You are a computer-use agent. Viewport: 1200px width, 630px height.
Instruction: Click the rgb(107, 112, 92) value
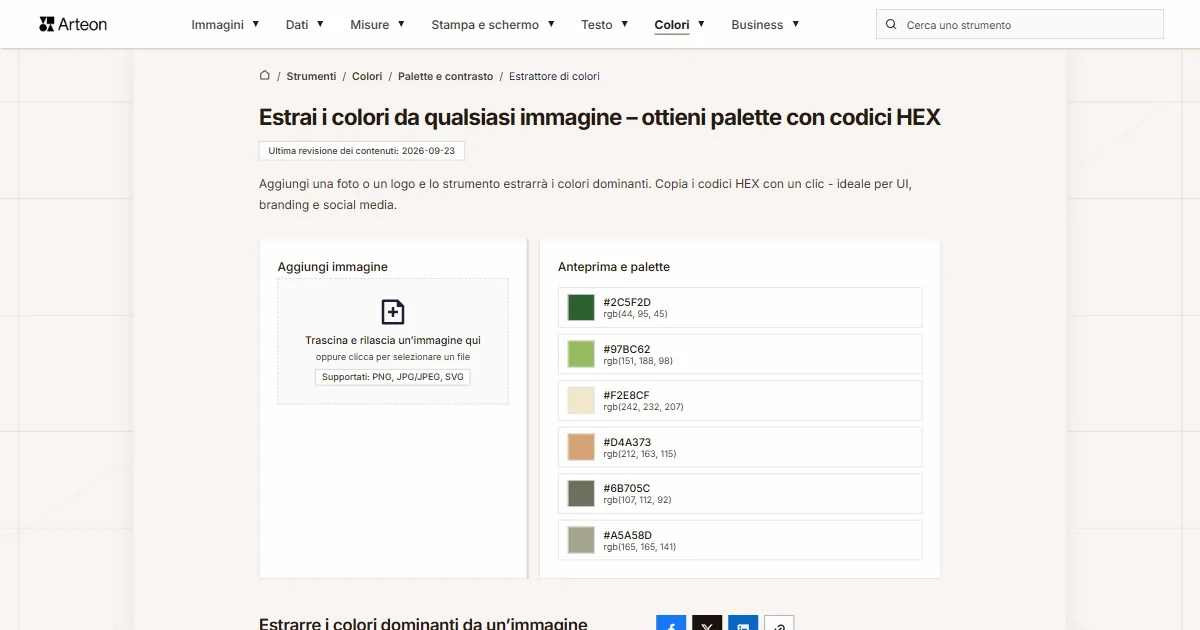tap(637, 500)
